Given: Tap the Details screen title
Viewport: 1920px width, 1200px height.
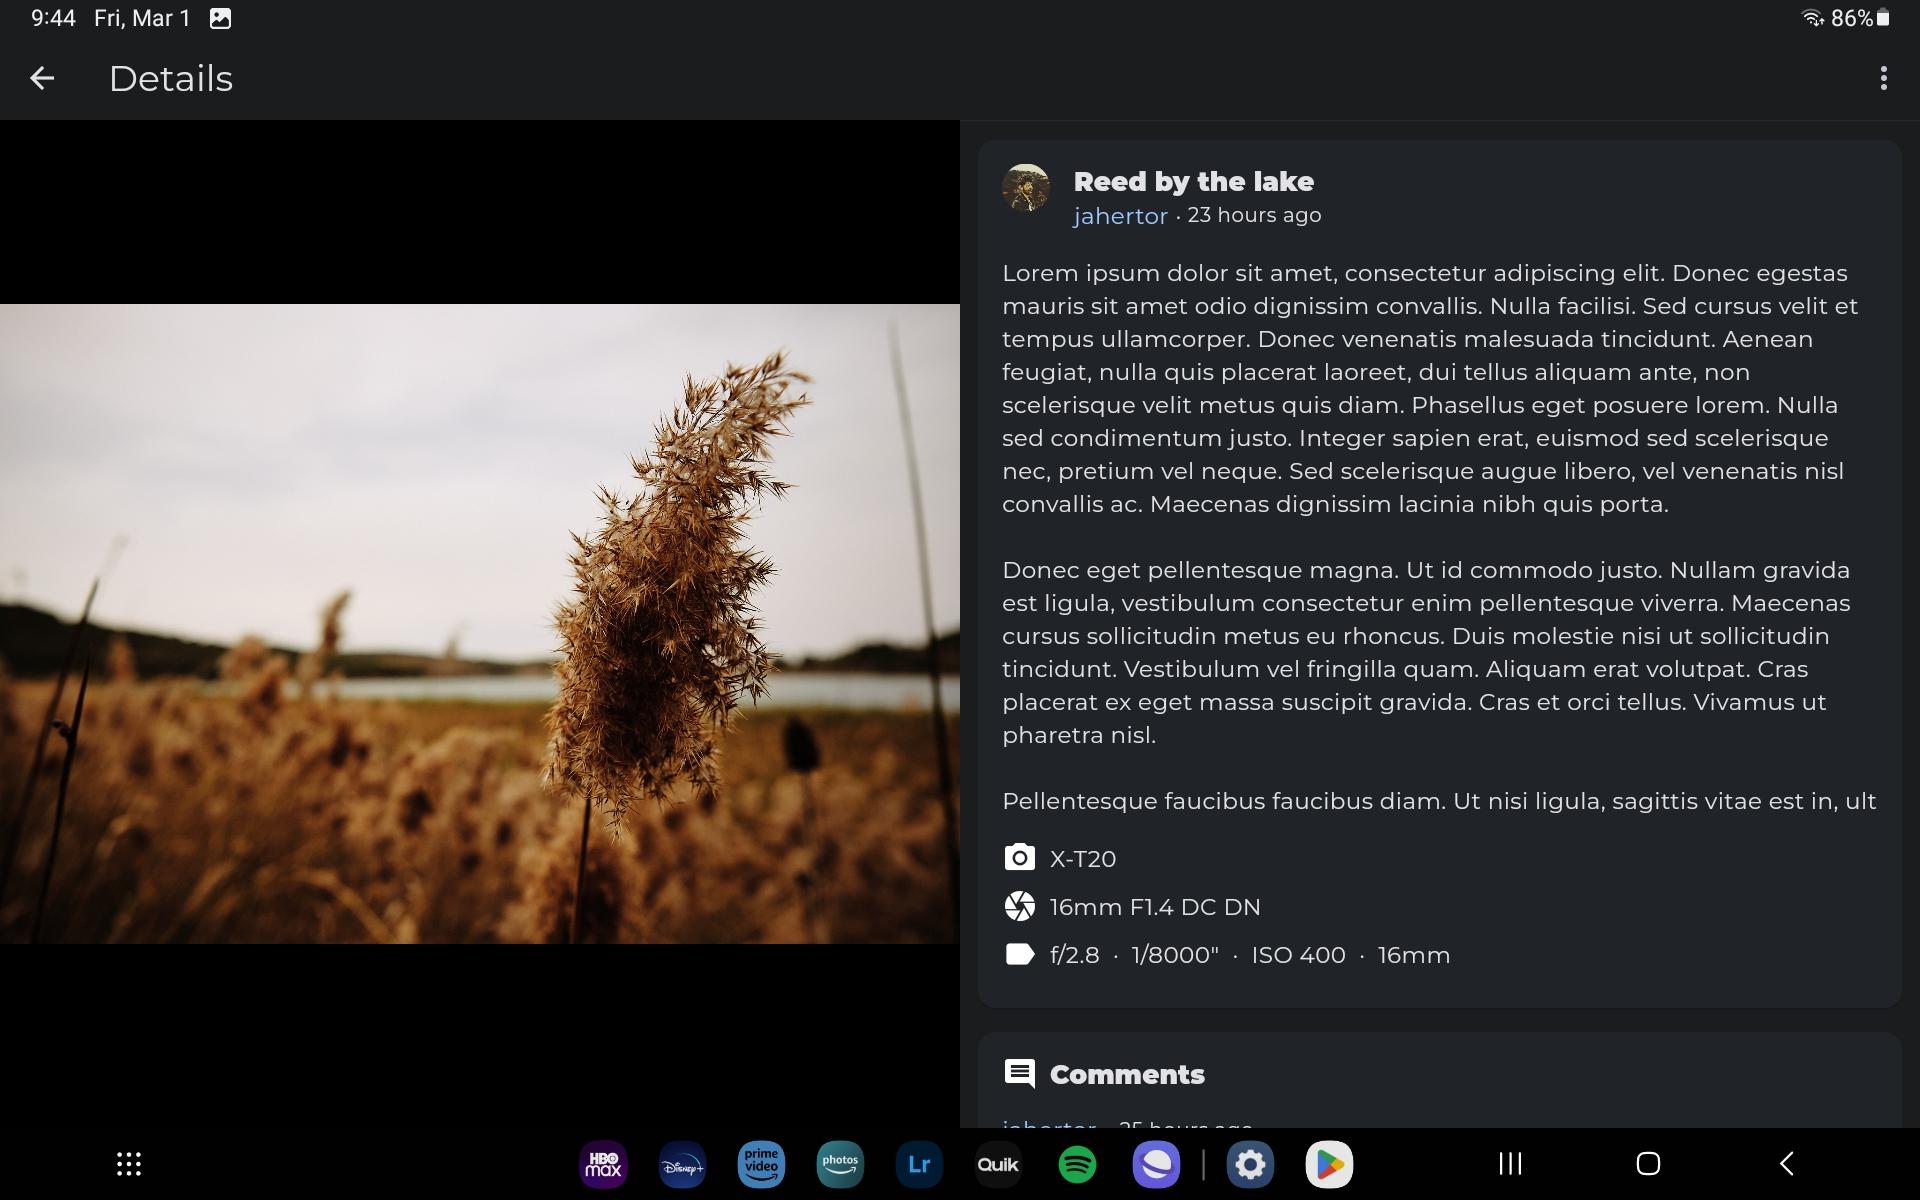Looking at the screenshot, I should 171,78.
